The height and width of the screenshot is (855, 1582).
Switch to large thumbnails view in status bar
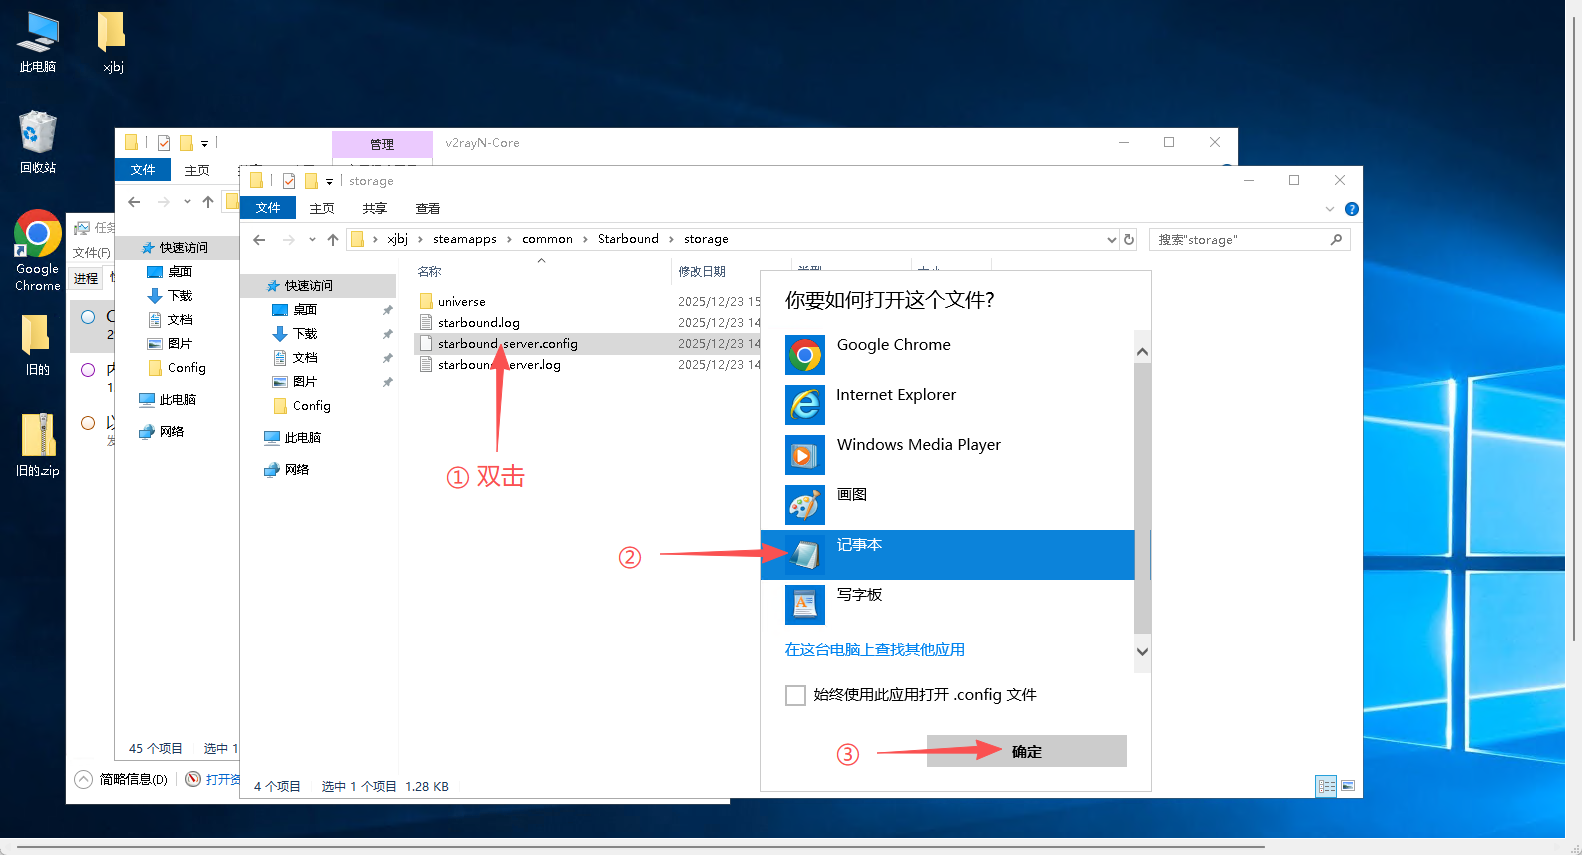pyautogui.click(x=1348, y=786)
